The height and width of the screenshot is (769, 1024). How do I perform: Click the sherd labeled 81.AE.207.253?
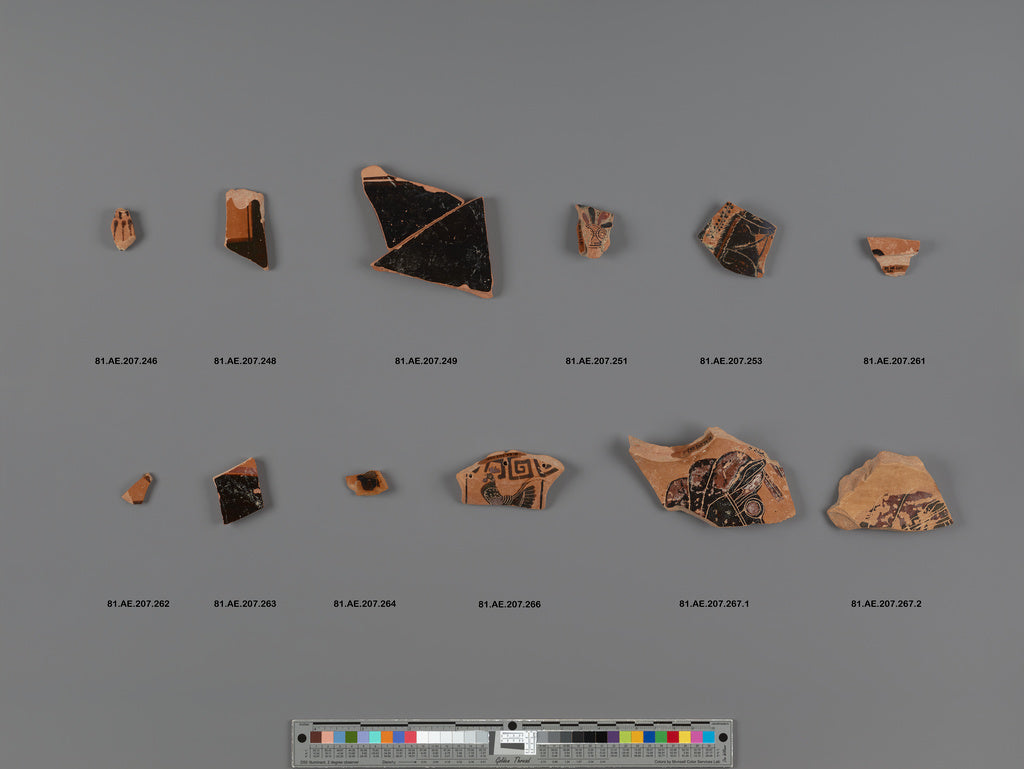(737, 239)
